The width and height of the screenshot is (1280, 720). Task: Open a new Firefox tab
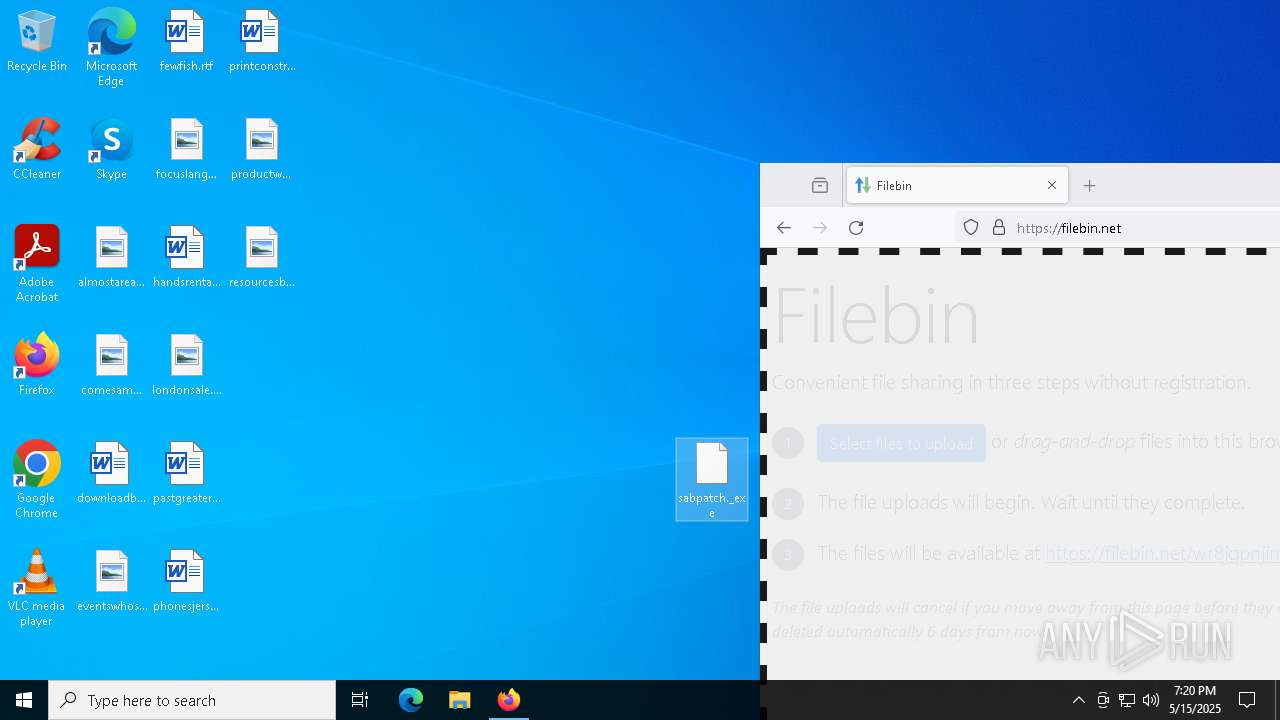(x=1090, y=185)
